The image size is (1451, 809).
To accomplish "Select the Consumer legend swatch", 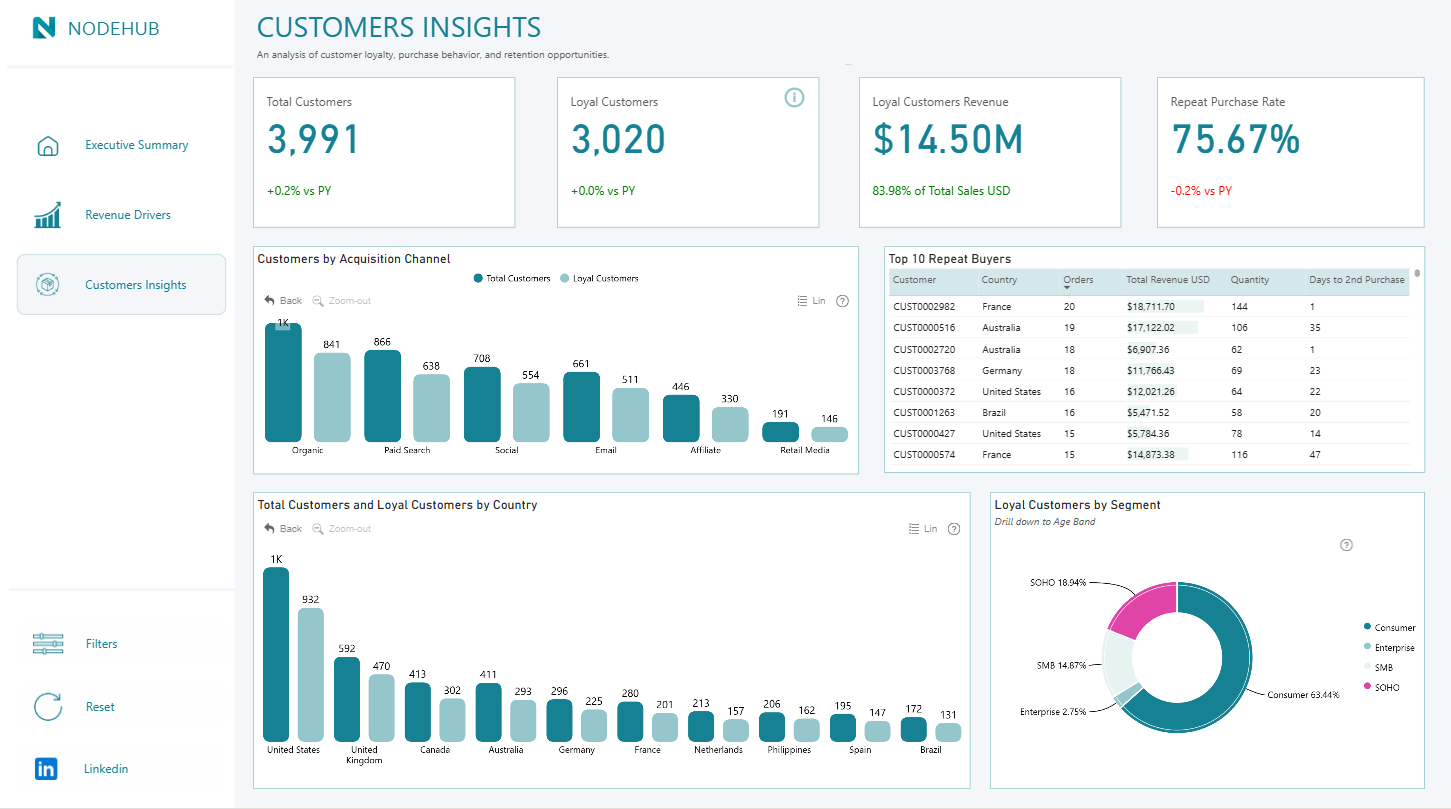I will (1367, 627).
